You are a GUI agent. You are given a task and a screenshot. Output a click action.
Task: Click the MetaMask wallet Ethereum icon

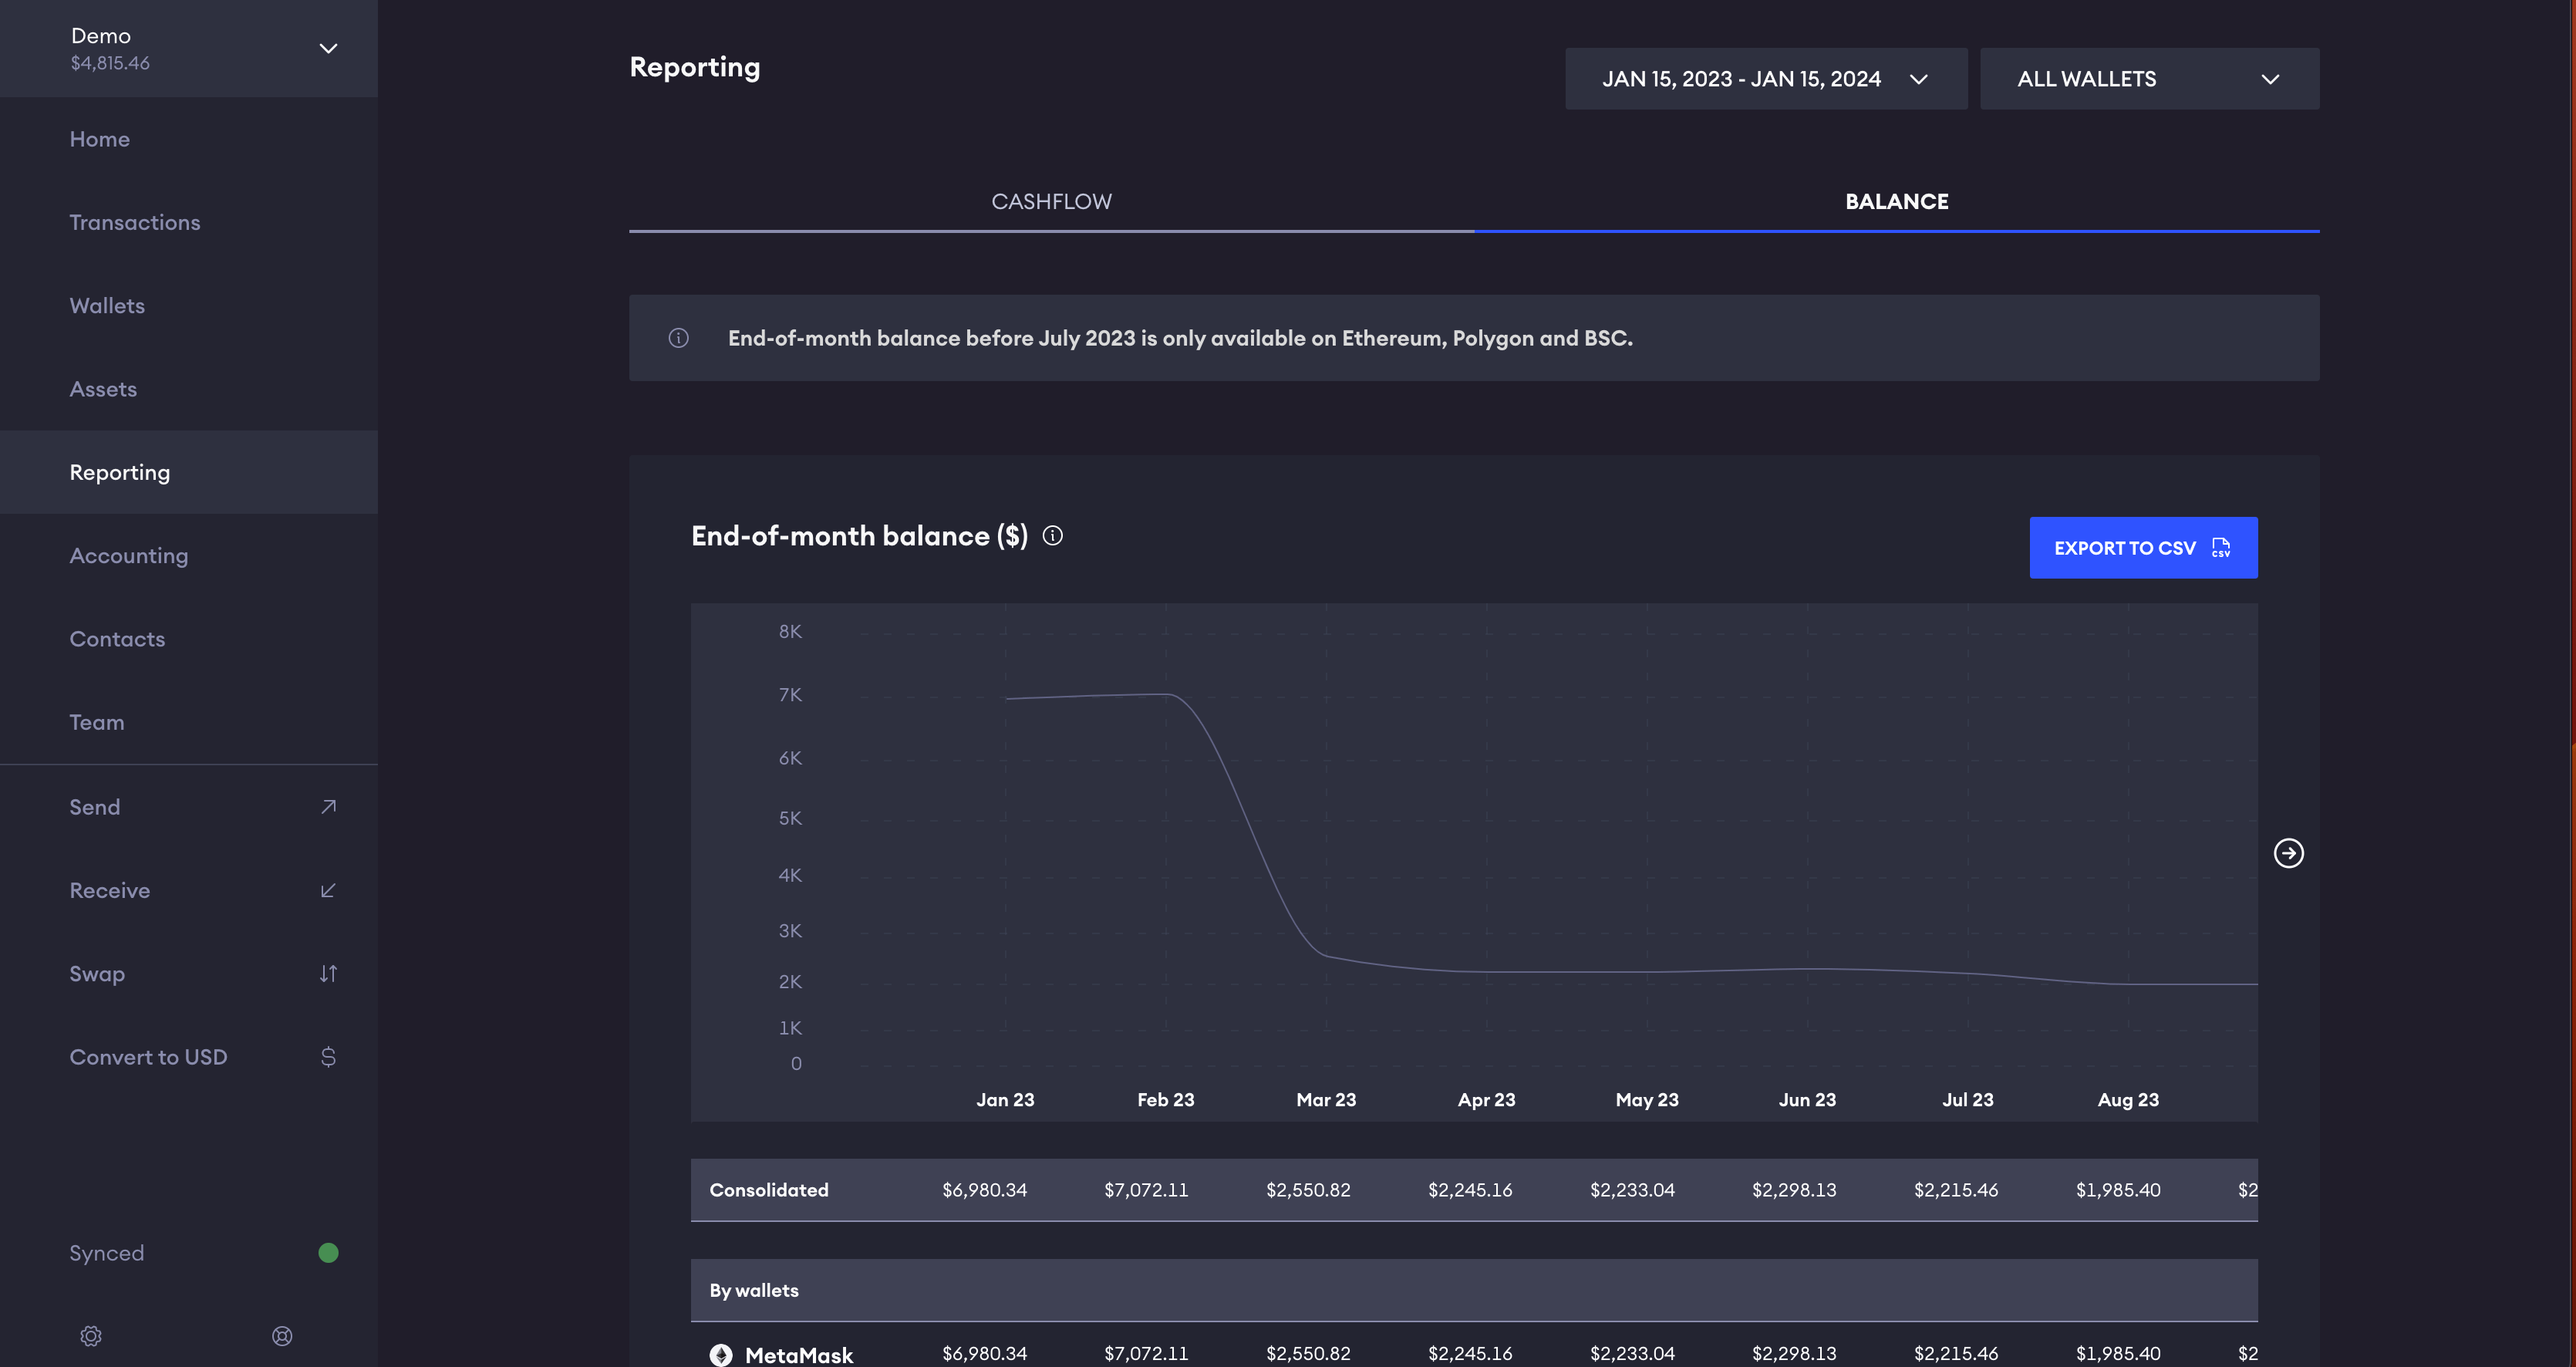(721, 1354)
